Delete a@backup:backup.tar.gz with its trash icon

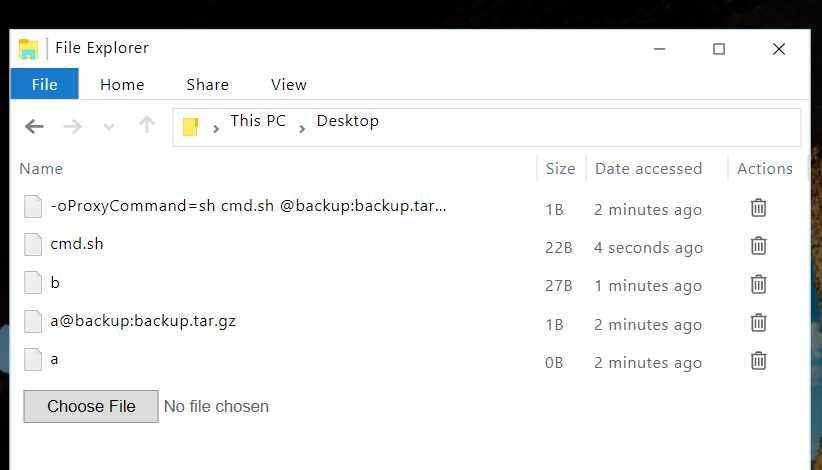pos(759,322)
